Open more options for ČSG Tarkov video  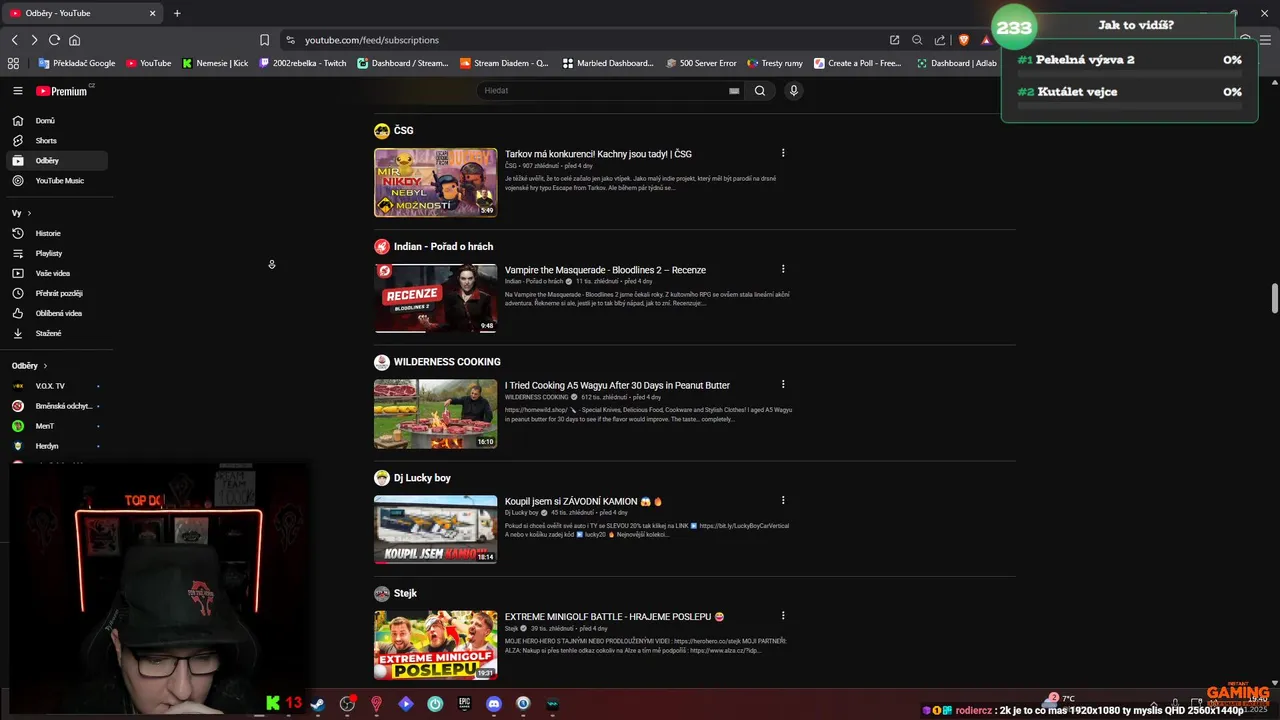(x=783, y=153)
